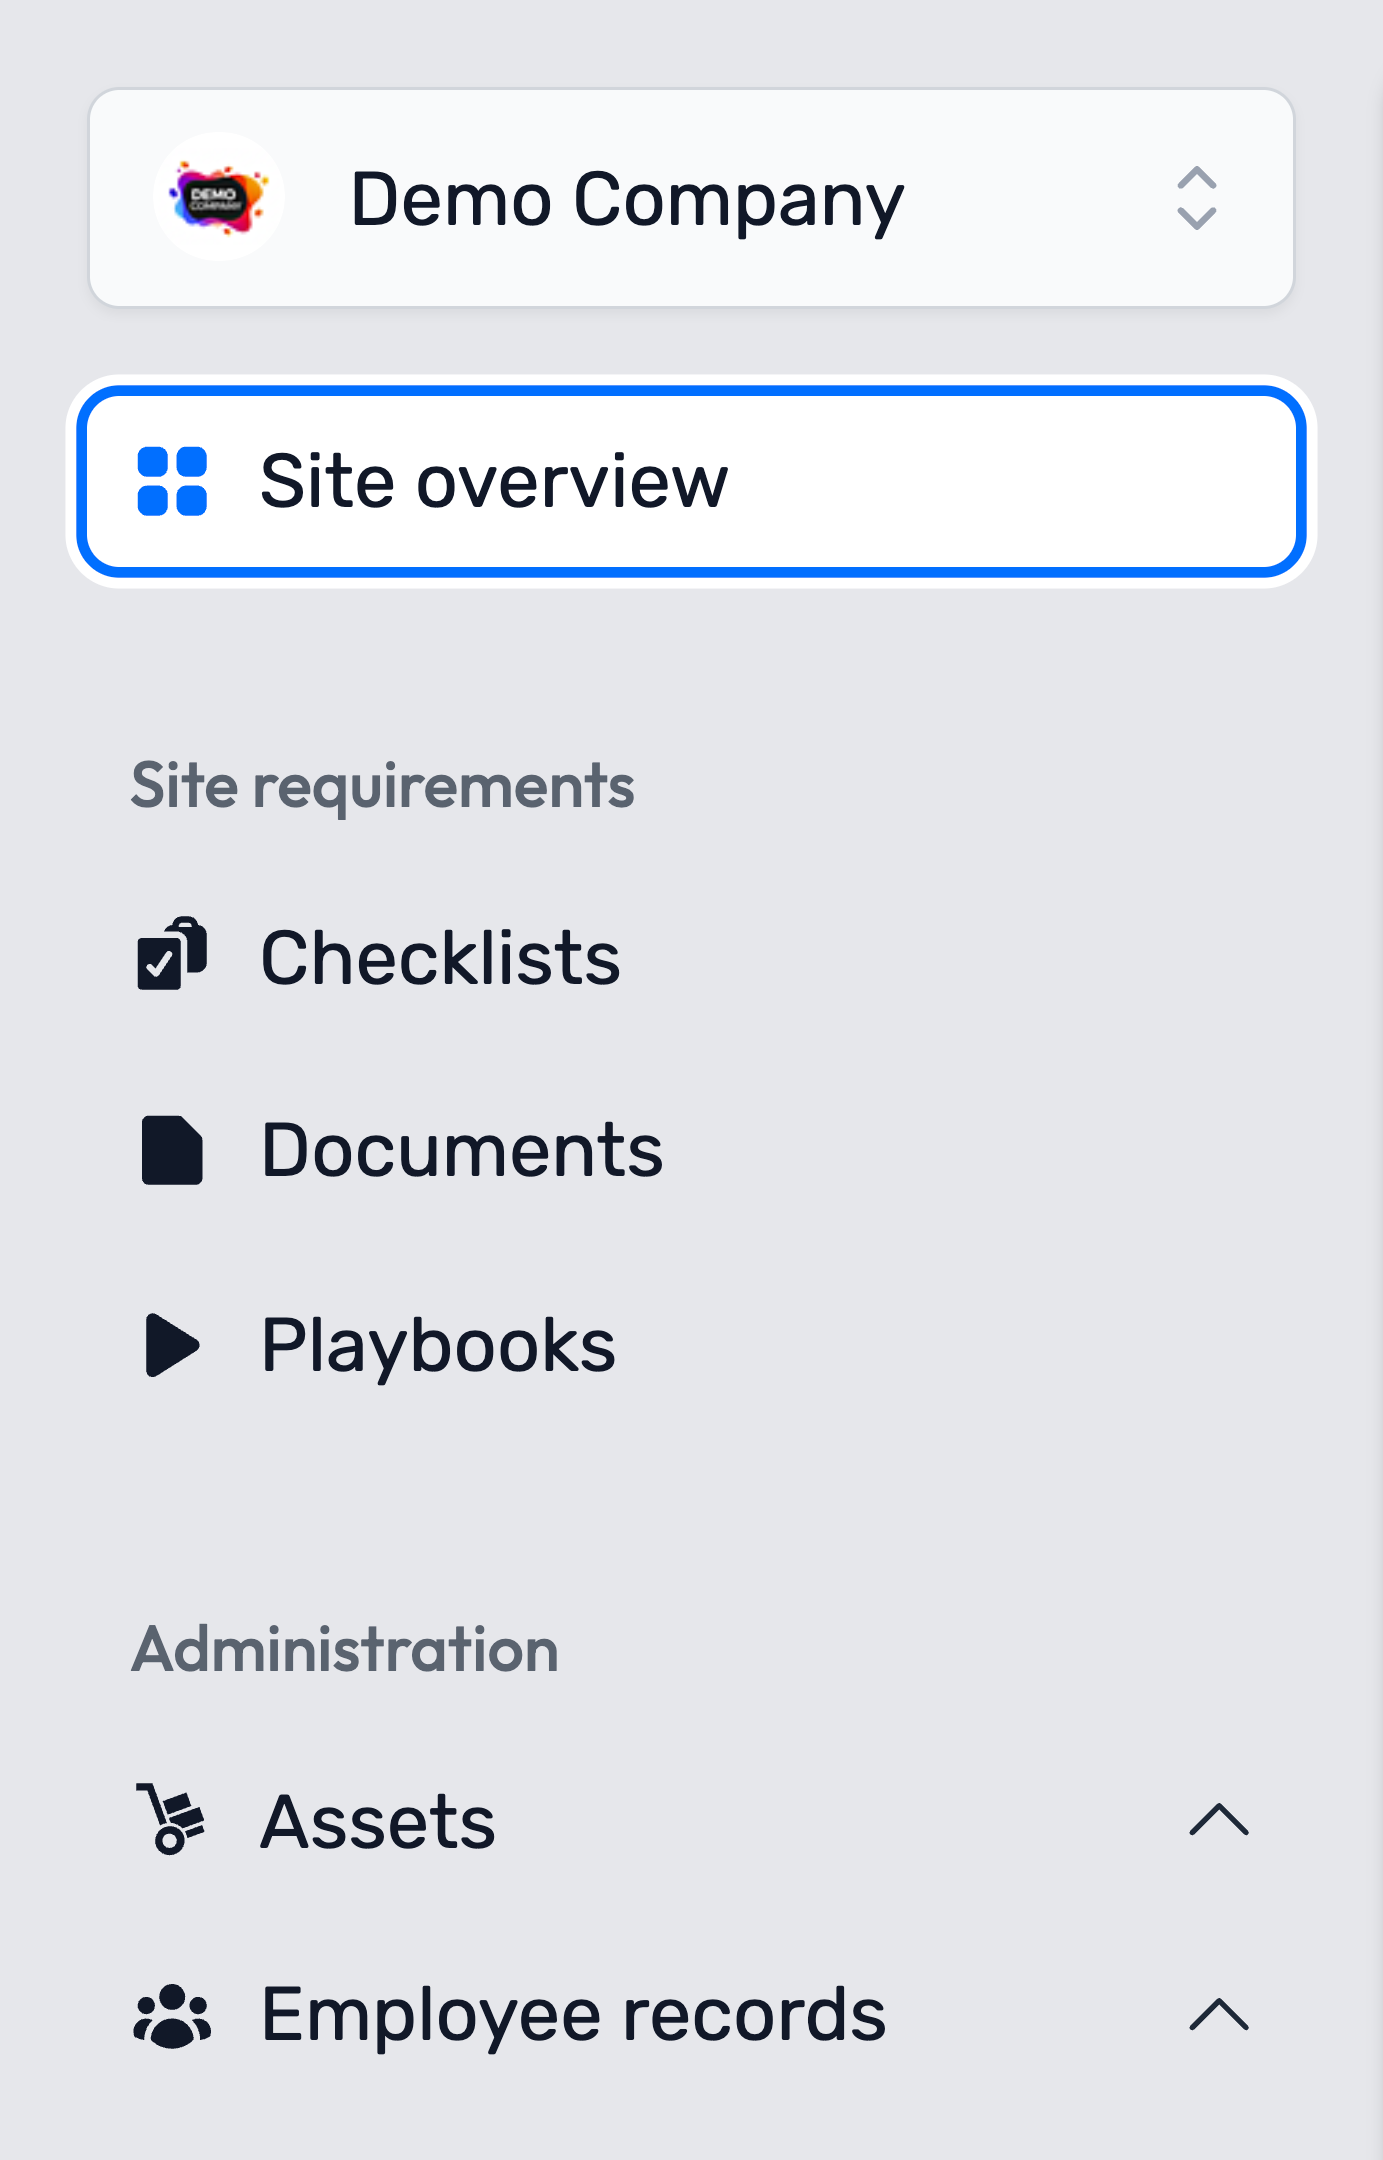Collapse the Employee records chevron
This screenshot has width=1383, height=2160.
(1219, 2014)
